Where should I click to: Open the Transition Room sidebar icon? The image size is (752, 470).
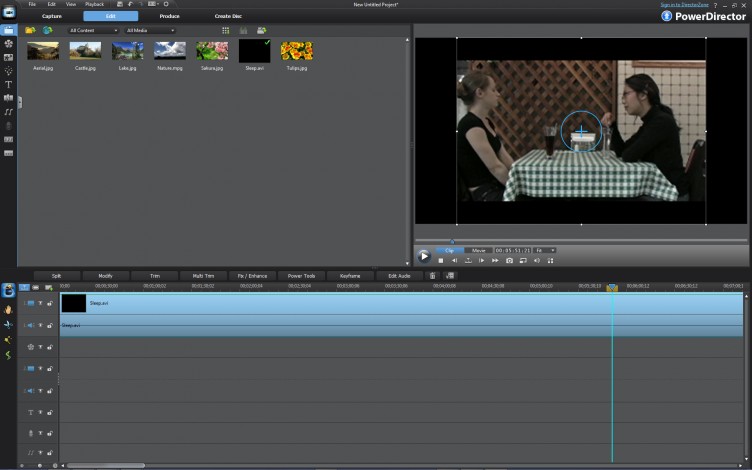coord(8,98)
